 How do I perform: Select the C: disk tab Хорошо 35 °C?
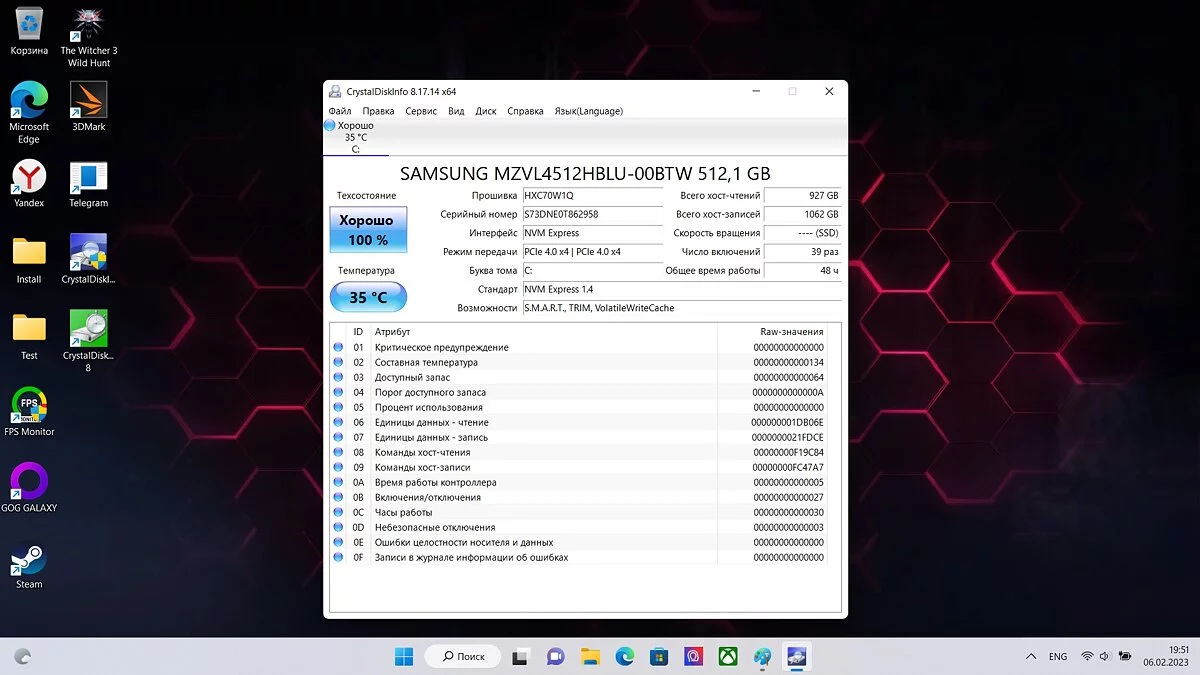tap(355, 137)
